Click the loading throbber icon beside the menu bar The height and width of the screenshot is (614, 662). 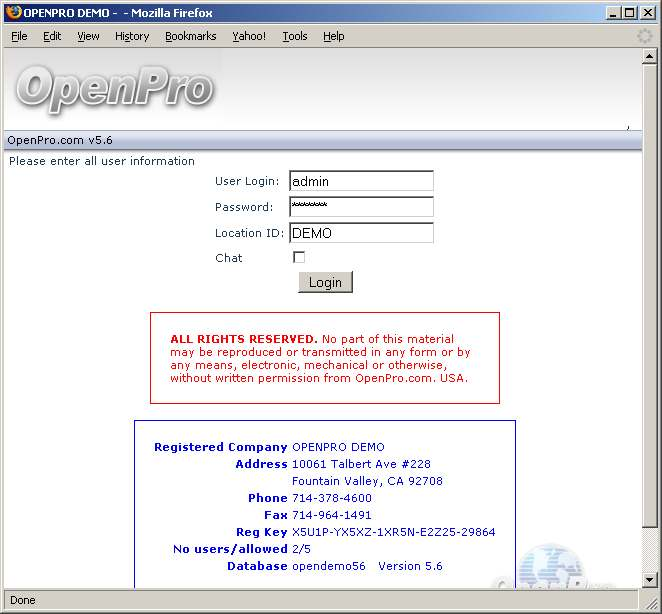(x=646, y=36)
